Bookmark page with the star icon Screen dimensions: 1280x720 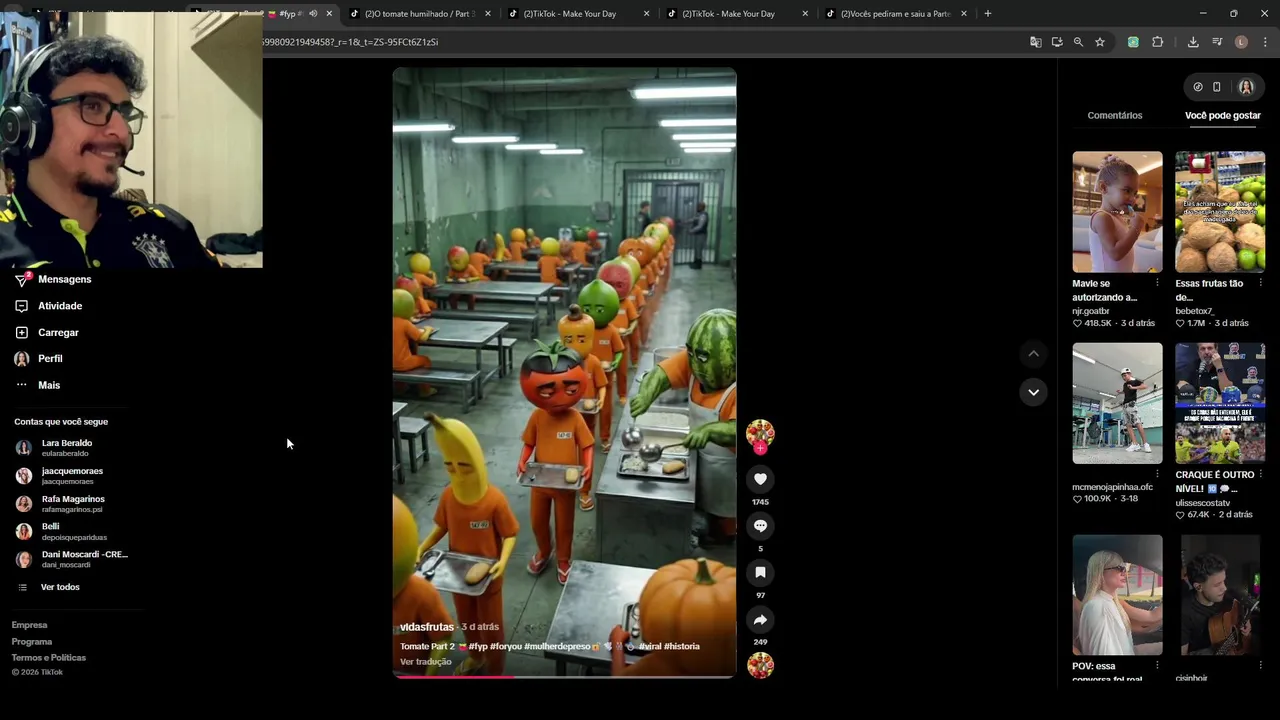1100,42
